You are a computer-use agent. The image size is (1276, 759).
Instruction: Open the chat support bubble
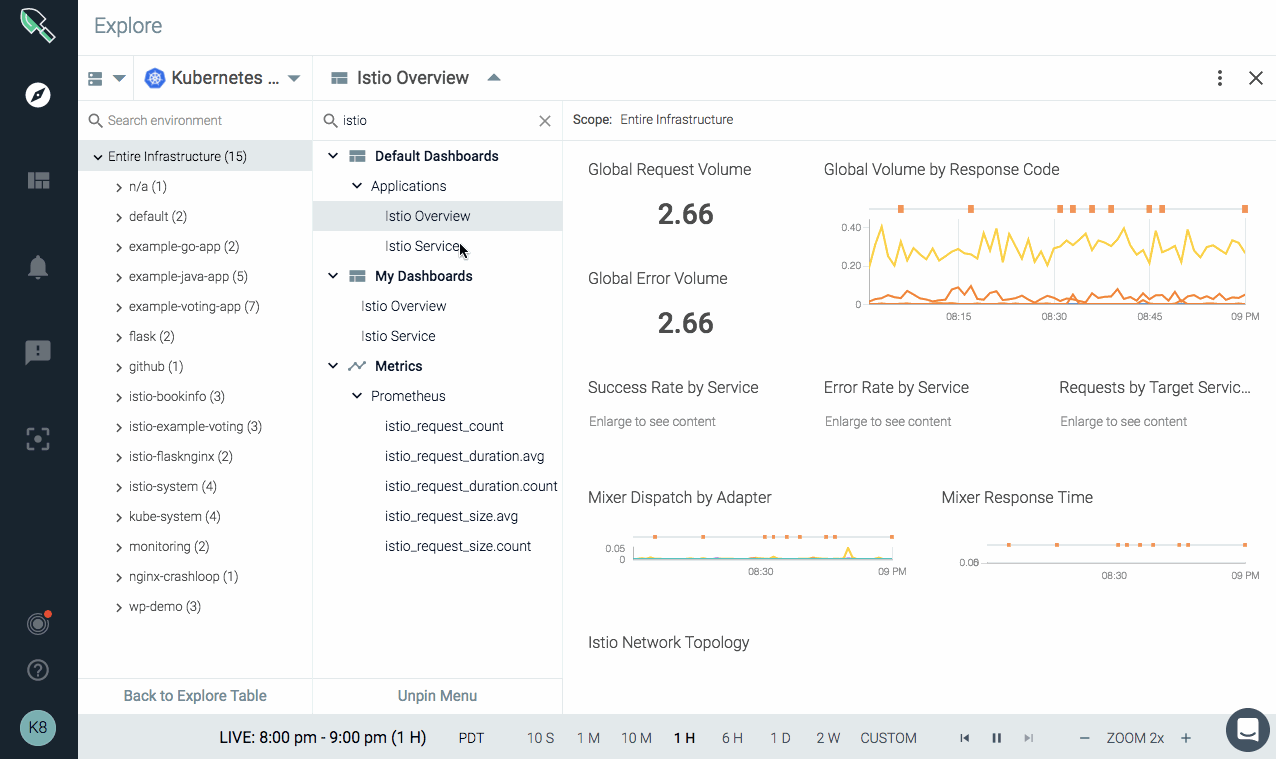pyautogui.click(x=1248, y=730)
